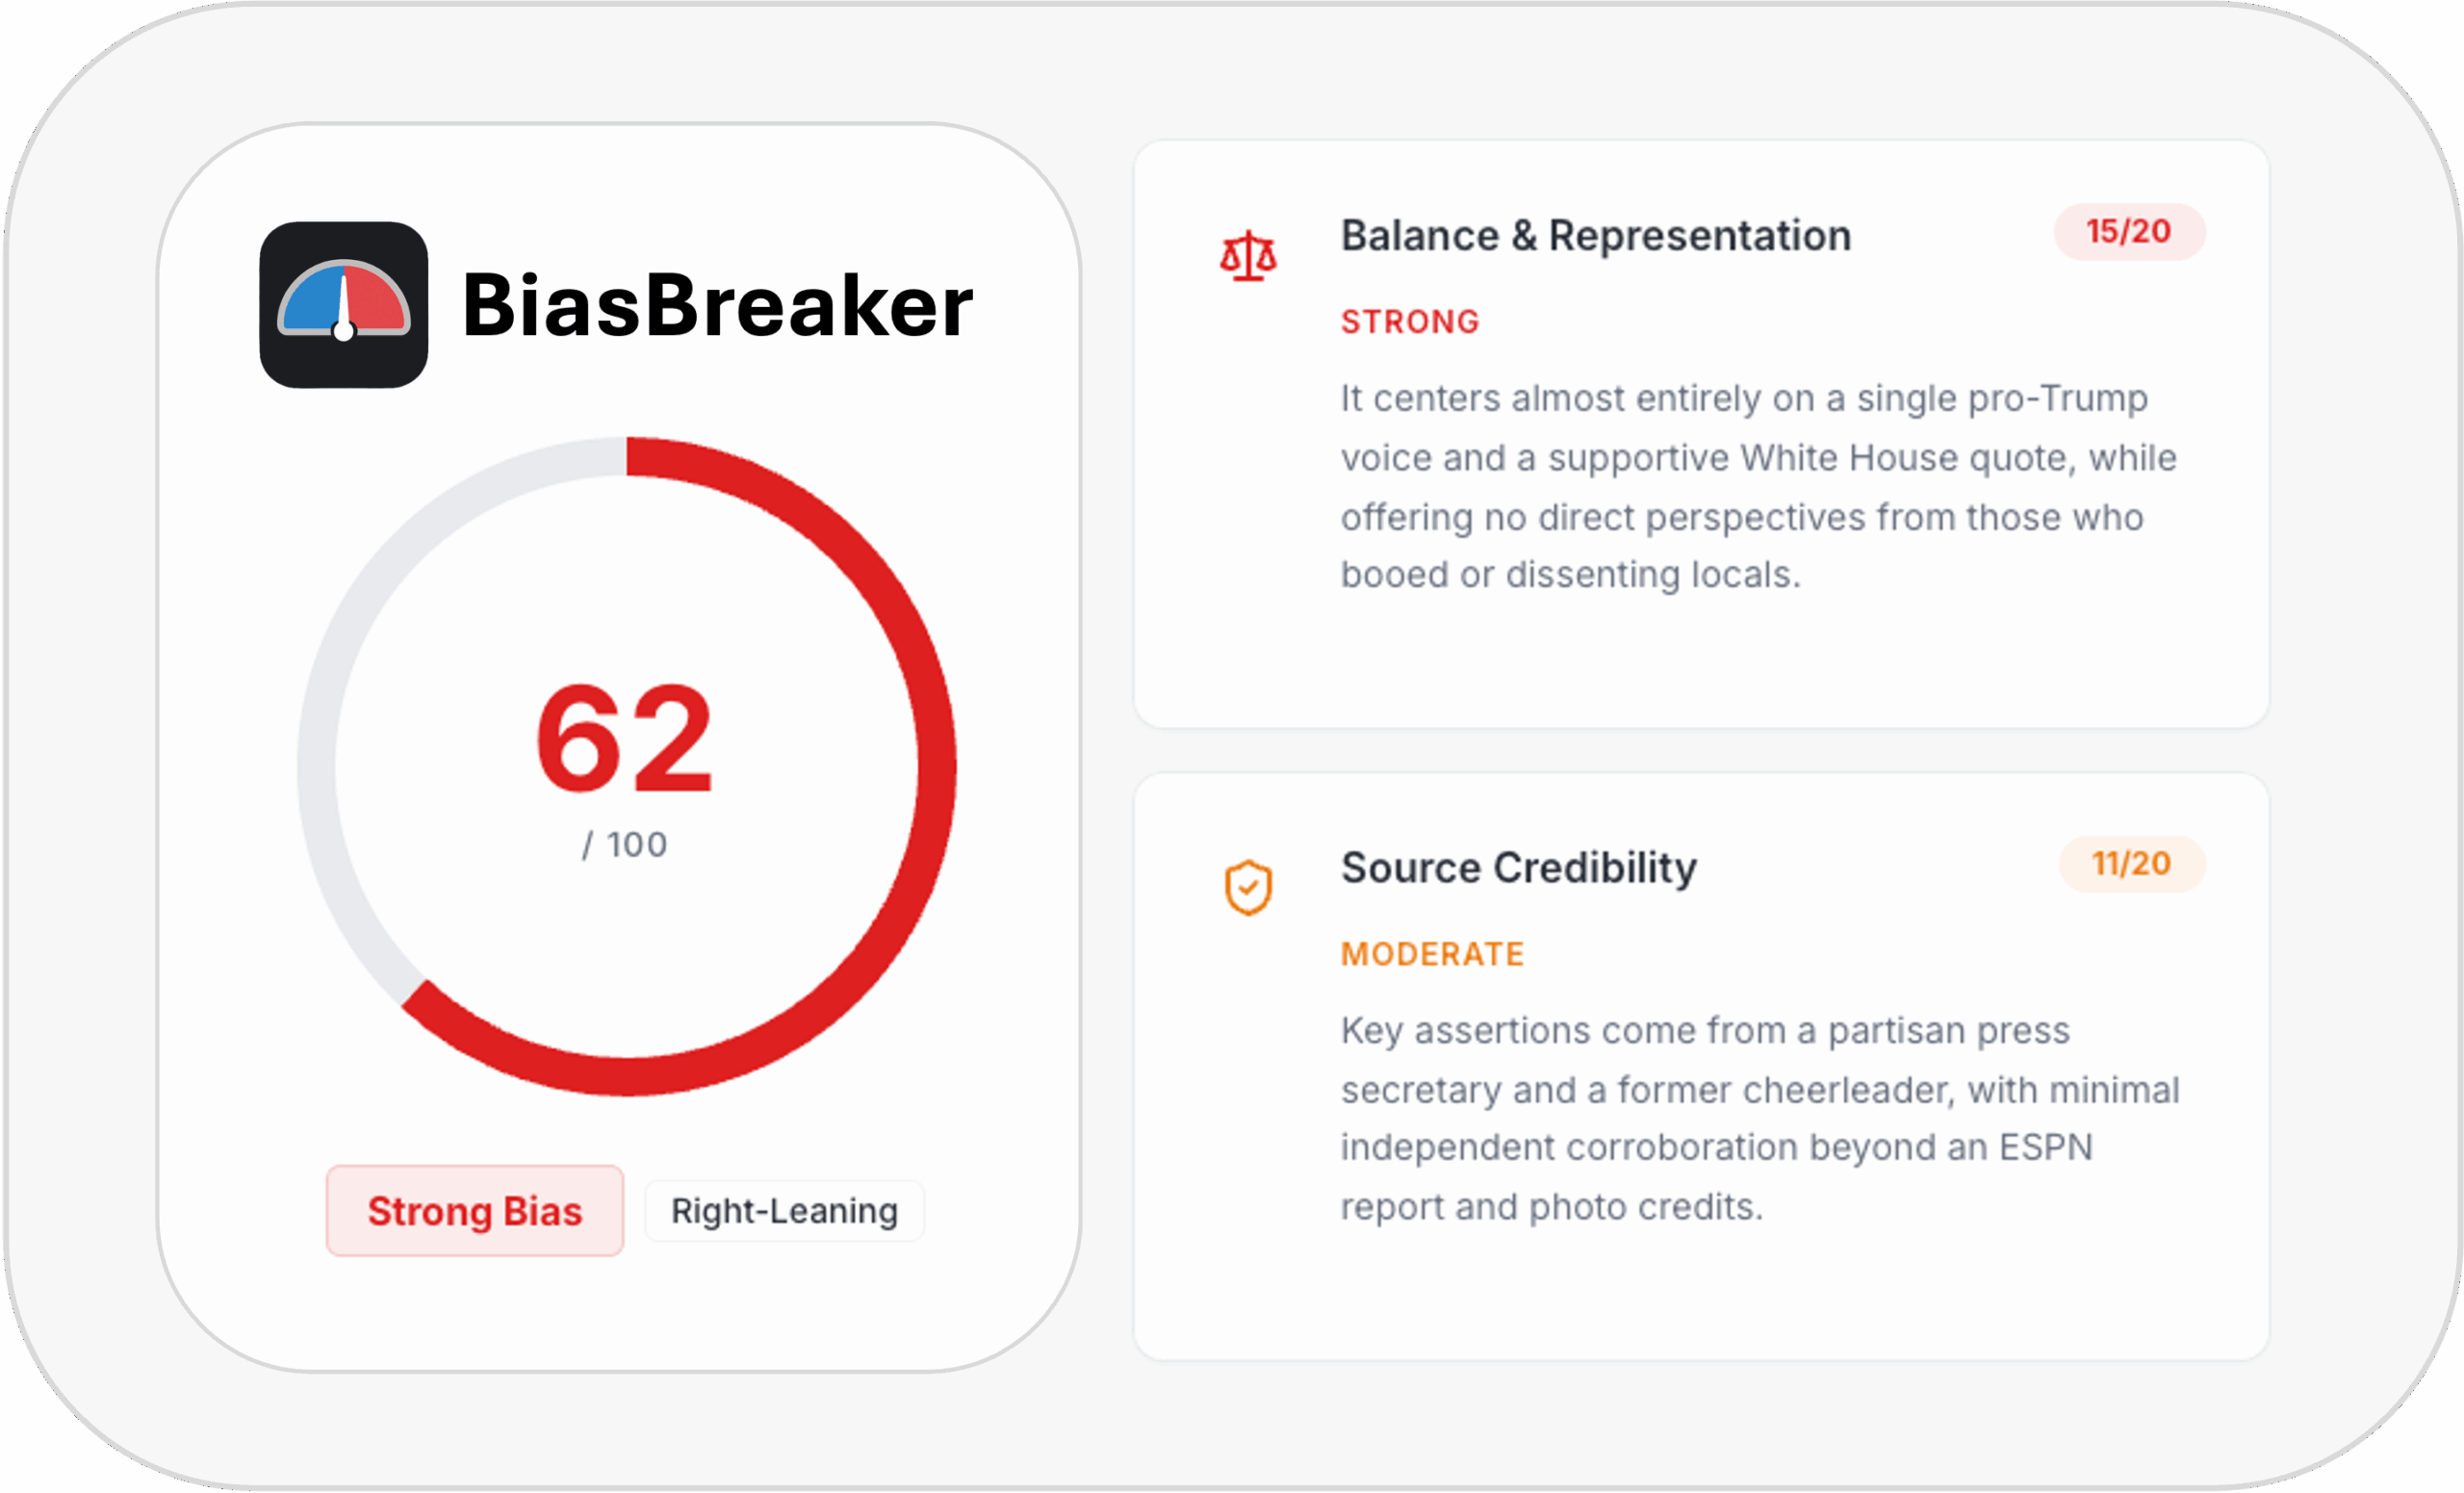Image resolution: width=2464 pixels, height=1493 pixels.
Task: Click blank area under the Source Credibility text
Action: (x=1700, y=1295)
